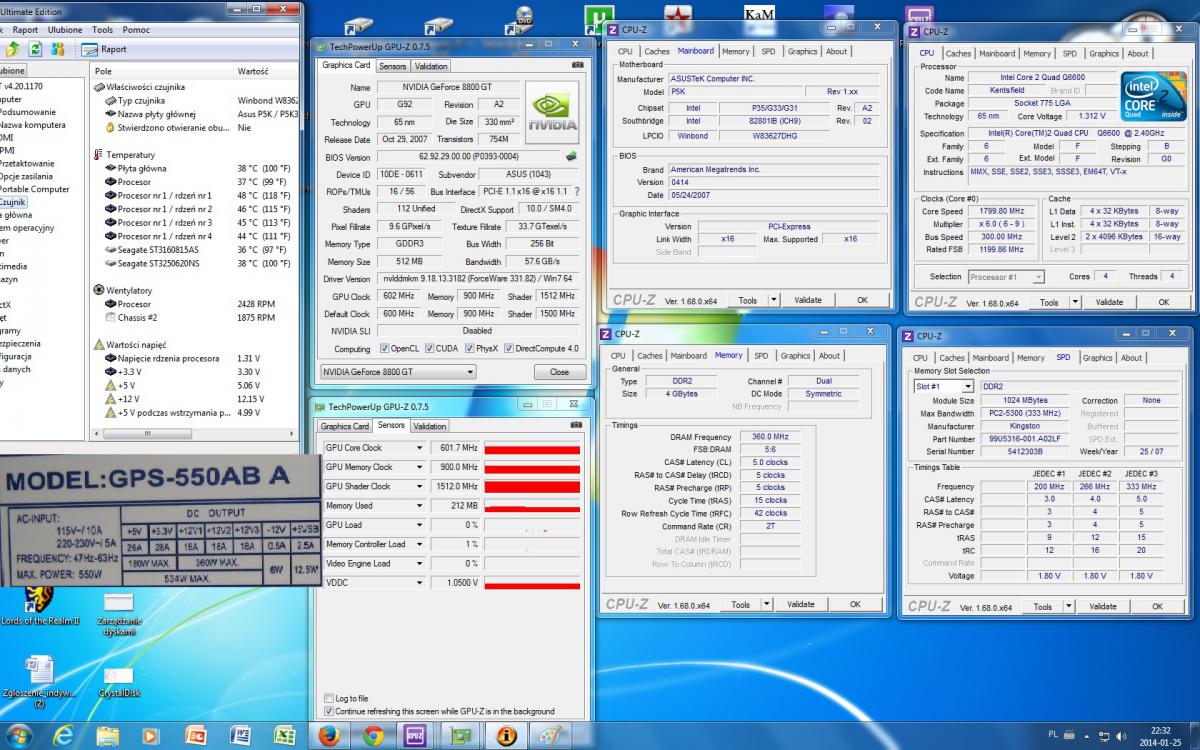Screen dimensions: 1200x750
Task: Click Validate in CPU-Z Mainboard window
Action: tap(808, 300)
